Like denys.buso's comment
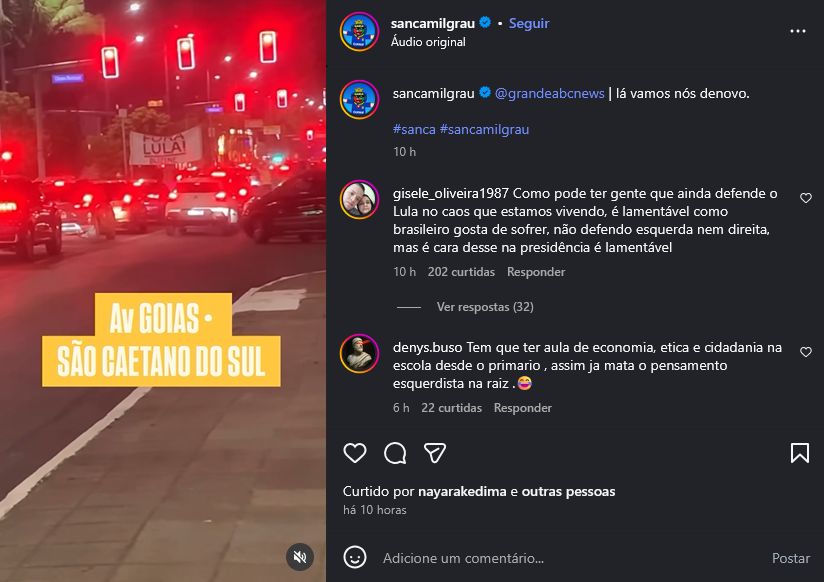 pyautogui.click(x=806, y=352)
